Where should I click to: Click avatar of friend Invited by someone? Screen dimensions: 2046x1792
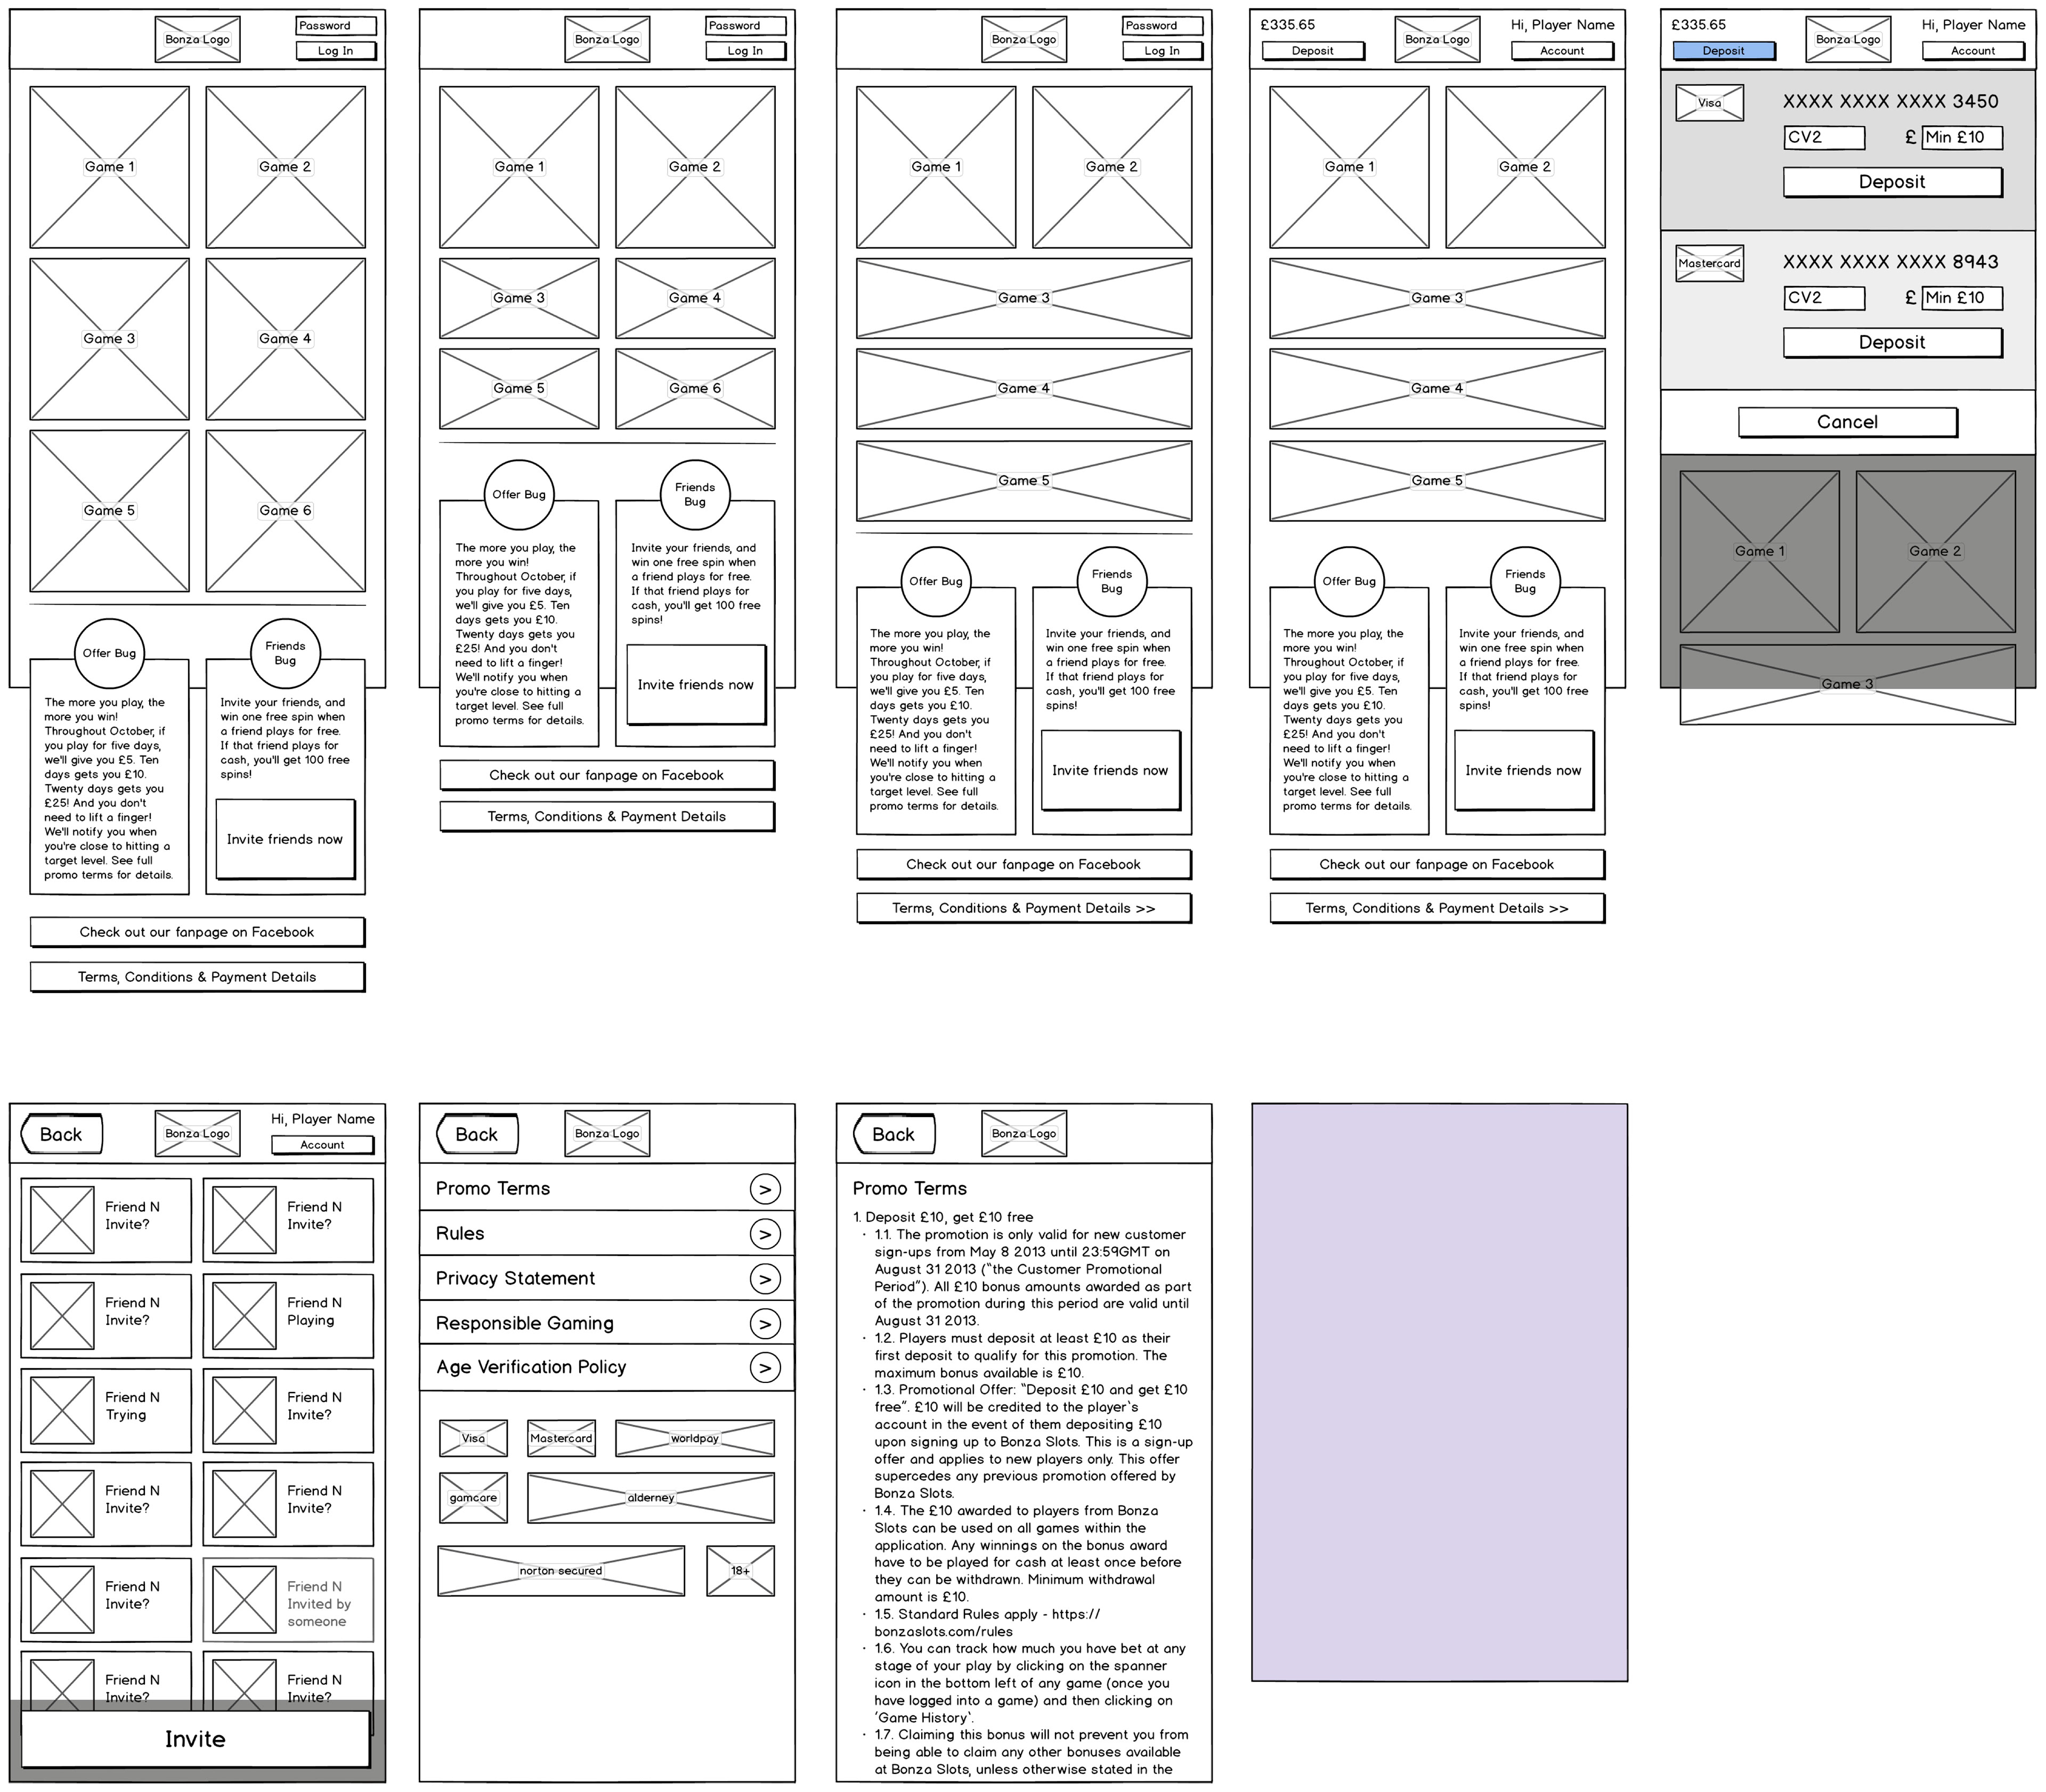(x=244, y=1600)
